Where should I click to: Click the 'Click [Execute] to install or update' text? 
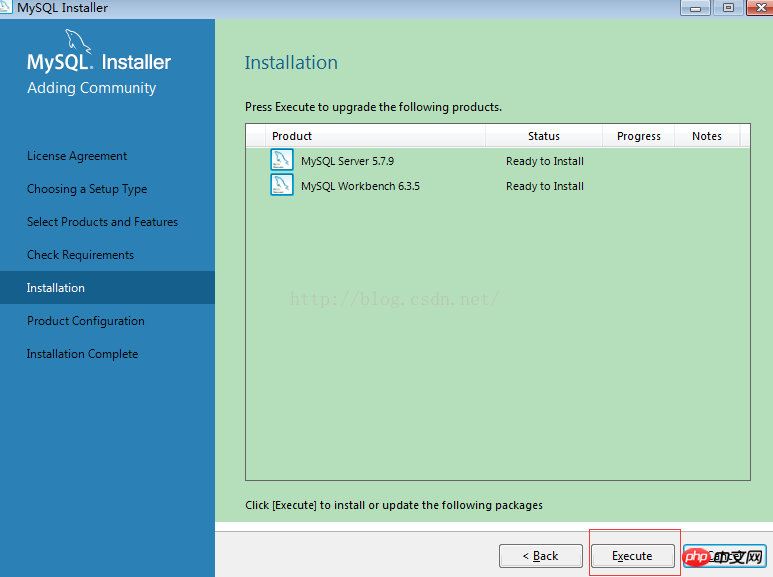click(x=394, y=505)
